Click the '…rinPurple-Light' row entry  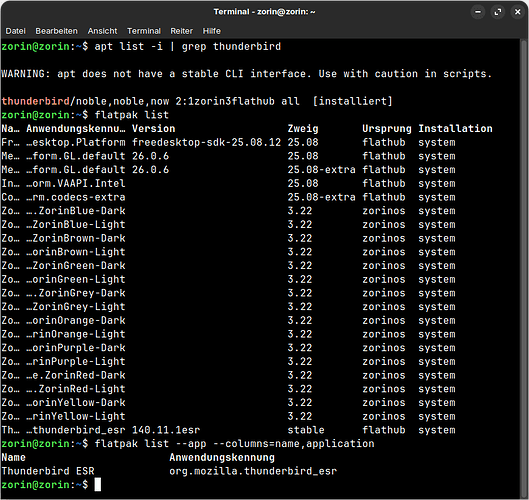coord(76,362)
